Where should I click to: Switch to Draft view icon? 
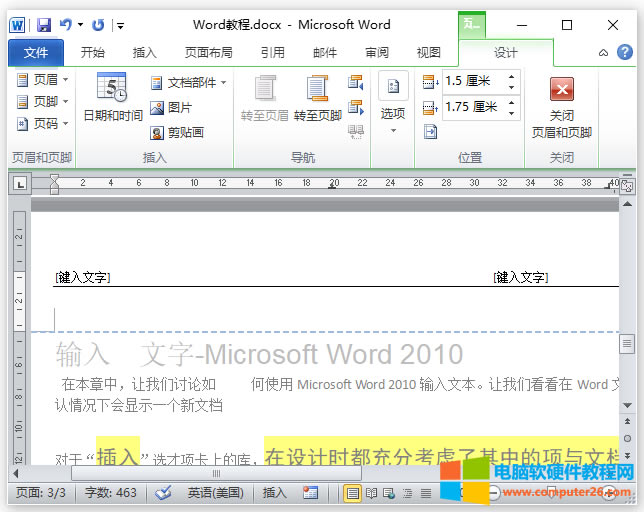[x=426, y=493]
